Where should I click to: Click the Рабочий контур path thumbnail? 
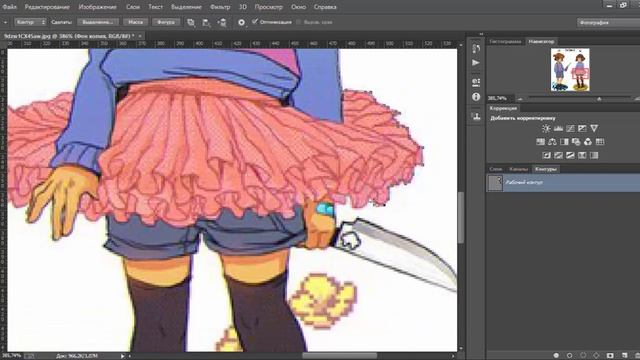tap(495, 183)
